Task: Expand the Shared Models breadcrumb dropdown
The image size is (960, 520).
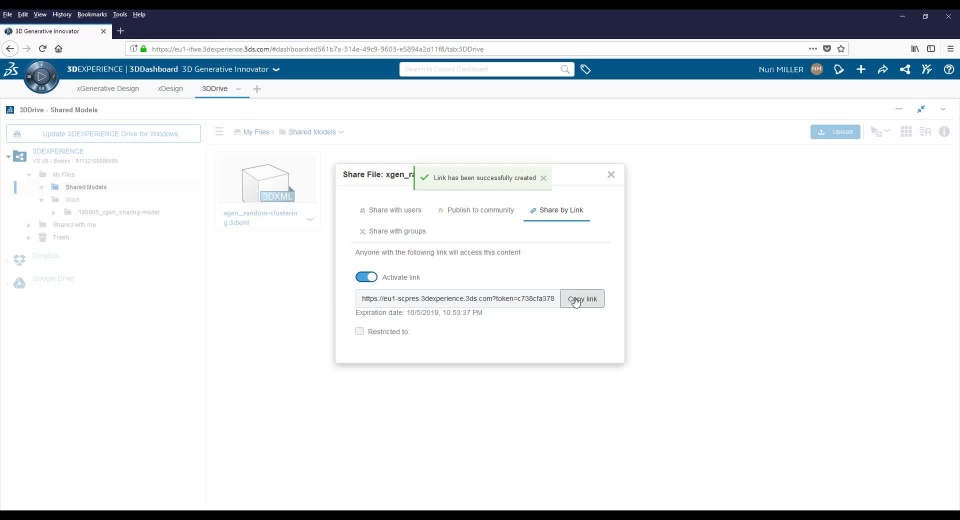Action: click(341, 132)
